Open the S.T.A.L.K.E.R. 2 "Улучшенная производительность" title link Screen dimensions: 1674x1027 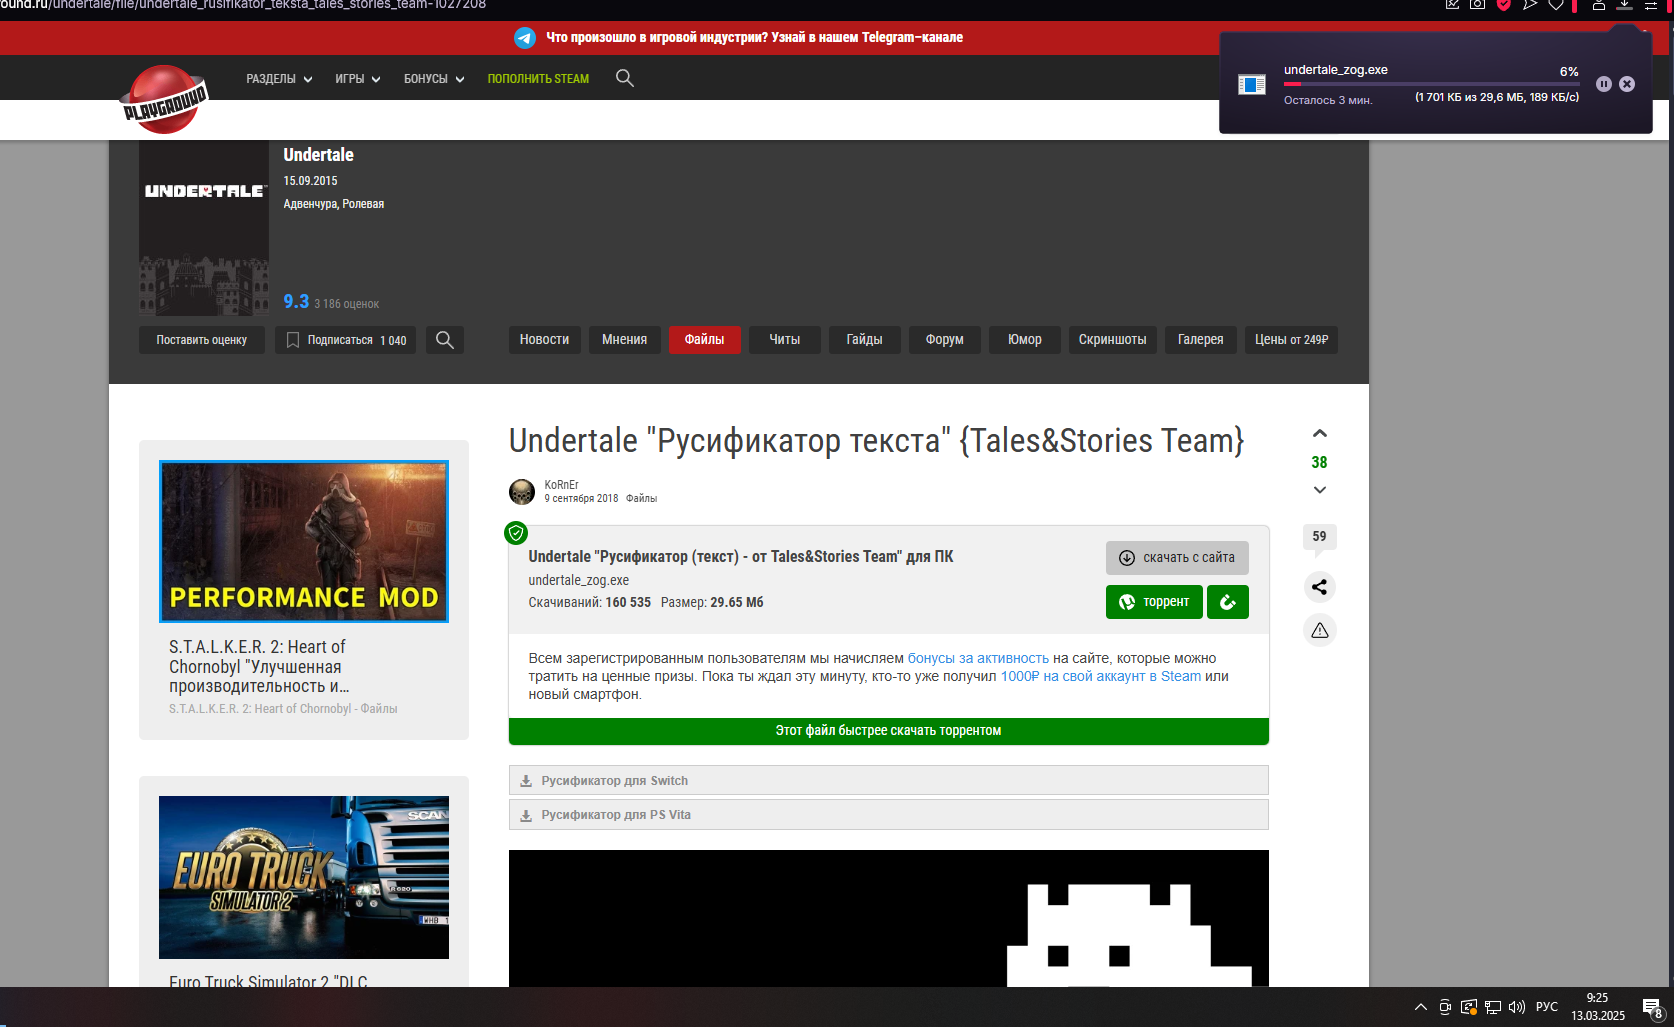tap(259, 666)
